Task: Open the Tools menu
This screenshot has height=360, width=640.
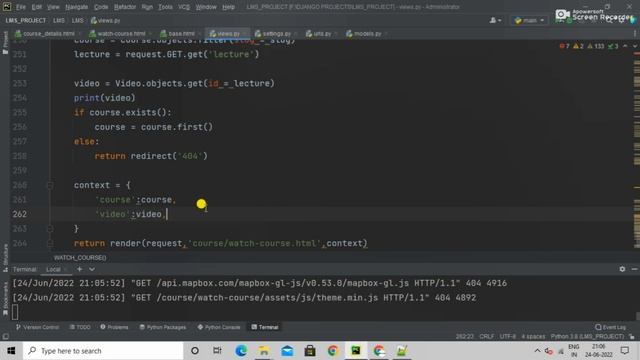Action: (x=165, y=7)
